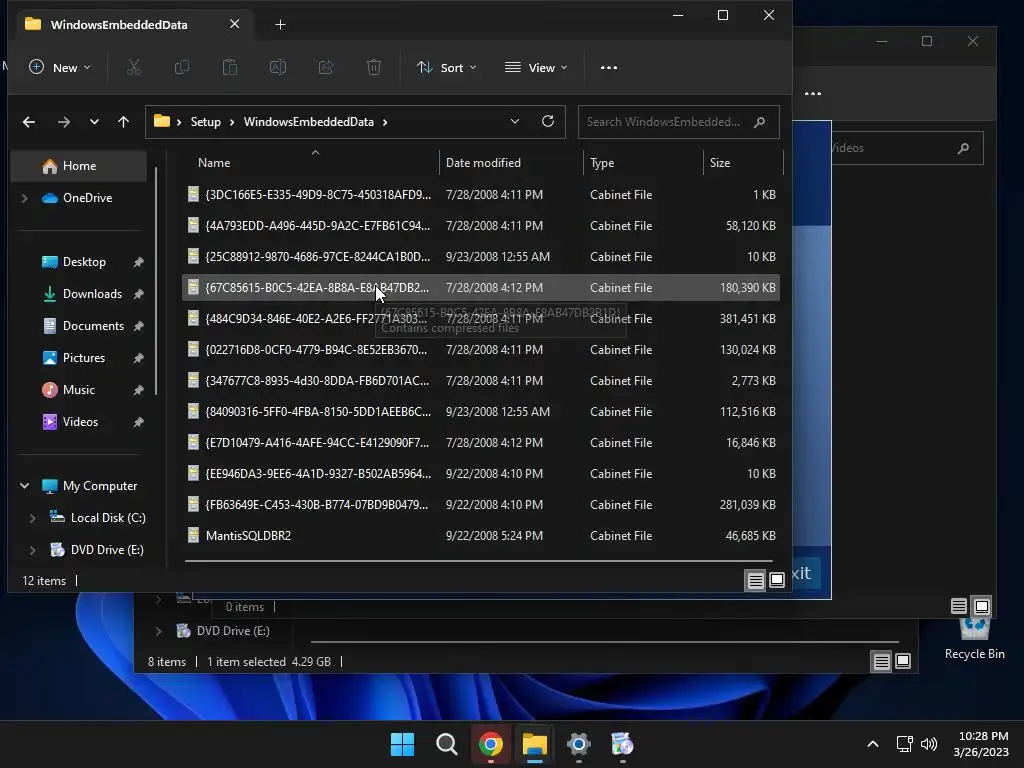Go up one folder level arrow

tap(123, 122)
